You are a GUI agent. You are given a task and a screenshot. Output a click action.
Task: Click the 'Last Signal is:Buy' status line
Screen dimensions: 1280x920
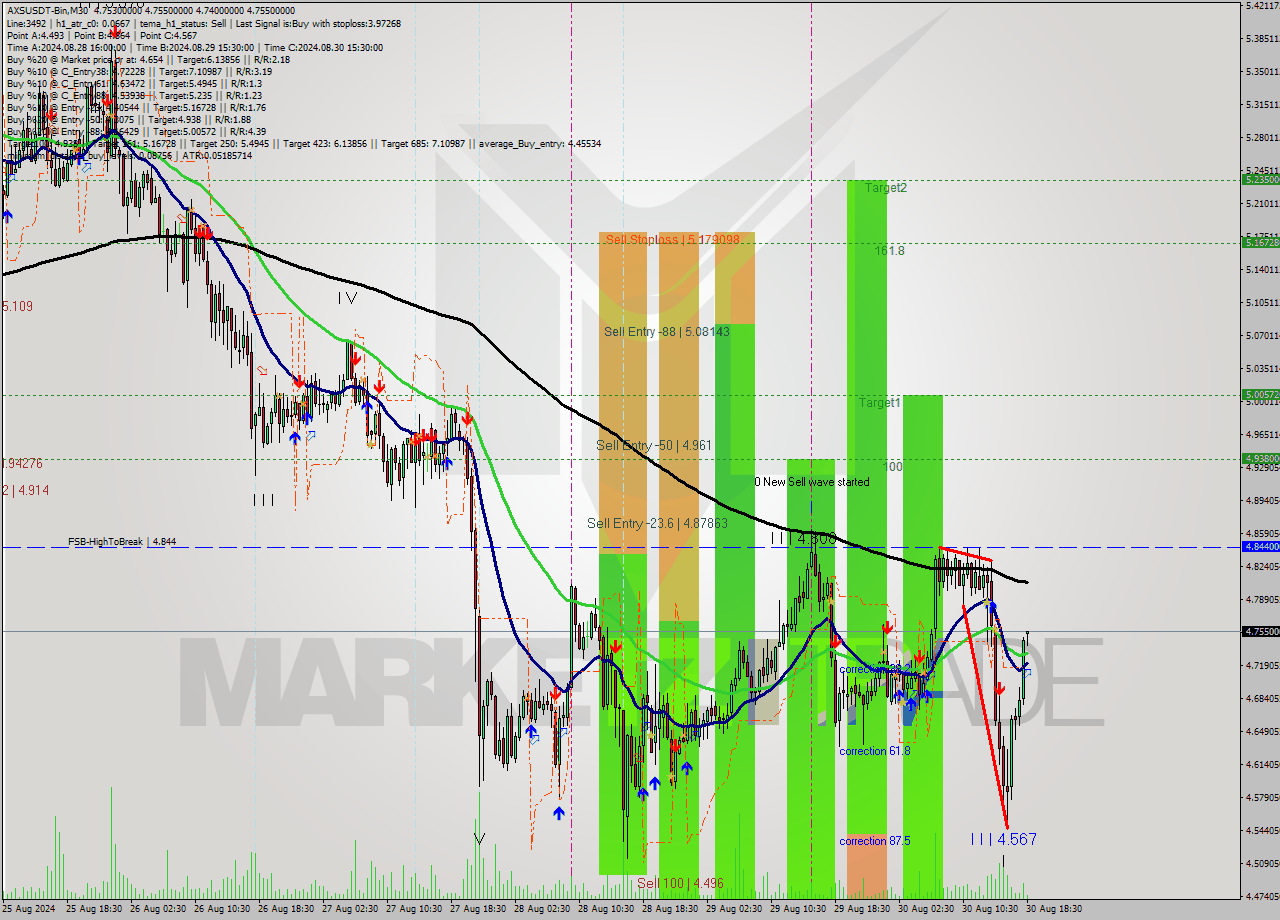point(318,23)
